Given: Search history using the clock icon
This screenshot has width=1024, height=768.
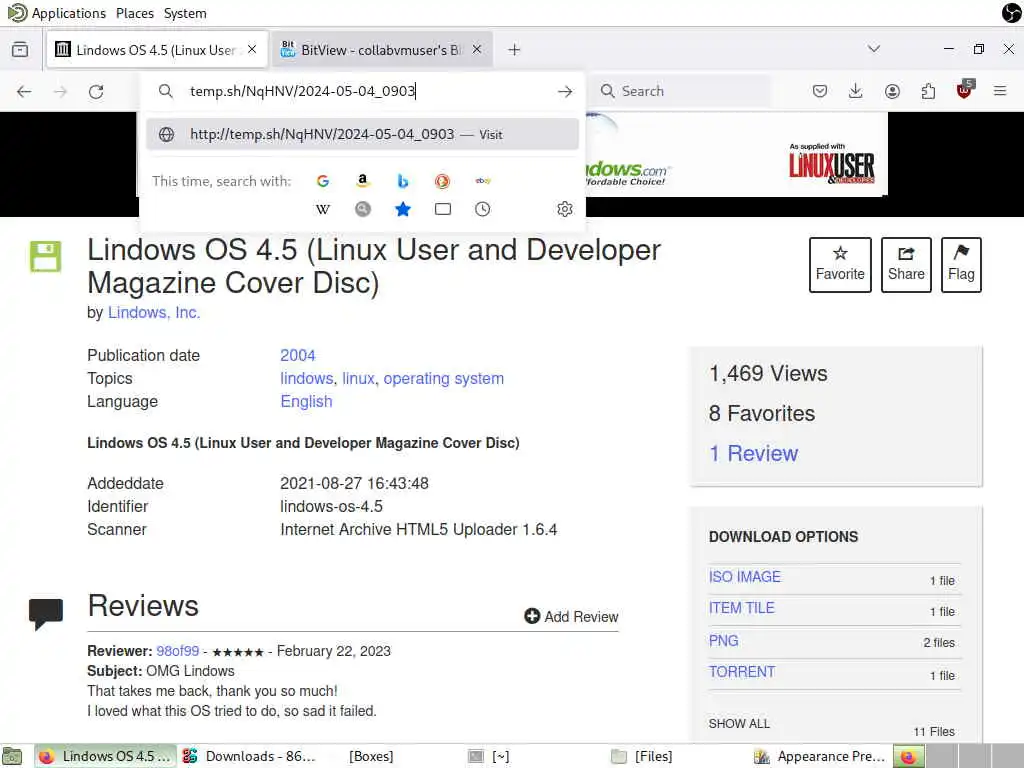Looking at the screenshot, I should 483,209.
